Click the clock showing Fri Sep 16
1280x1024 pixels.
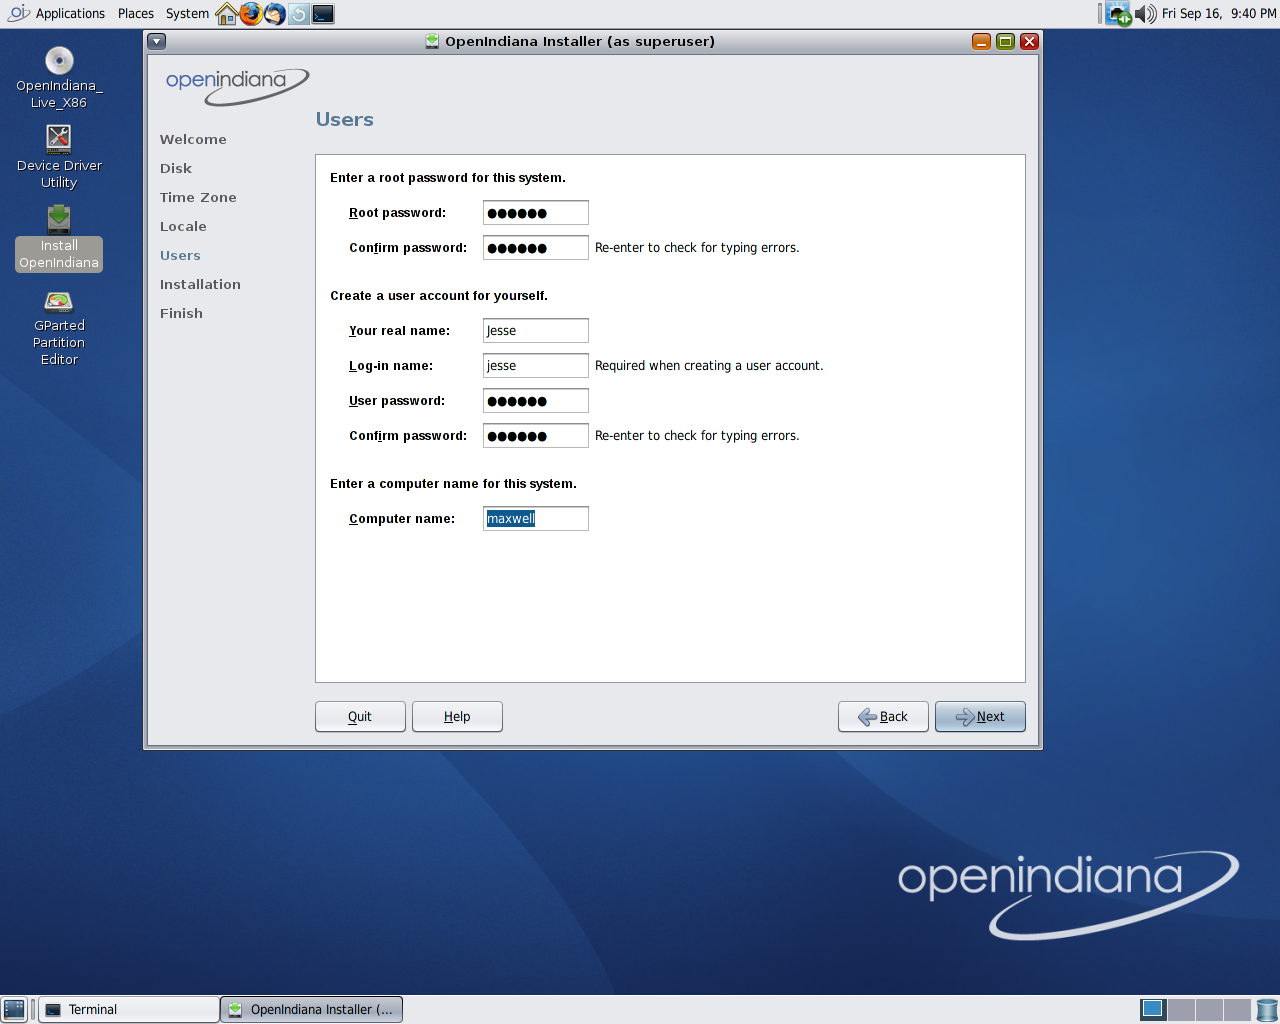tap(1219, 14)
